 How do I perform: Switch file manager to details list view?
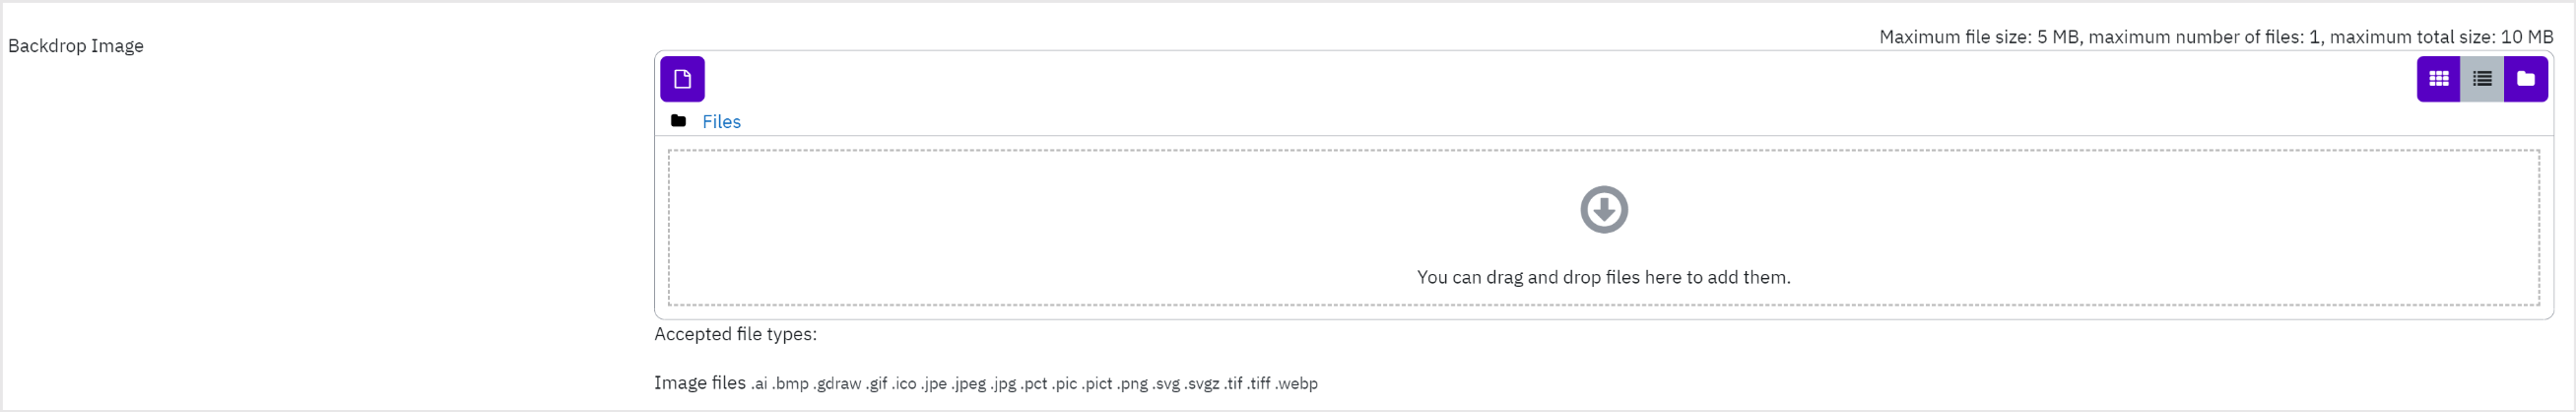(2482, 79)
